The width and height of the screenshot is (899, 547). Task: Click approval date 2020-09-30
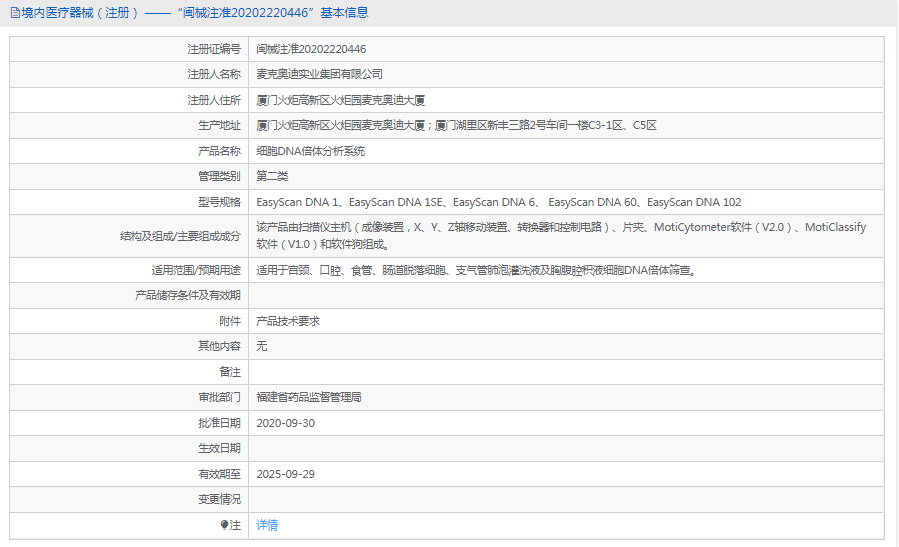click(286, 423)
